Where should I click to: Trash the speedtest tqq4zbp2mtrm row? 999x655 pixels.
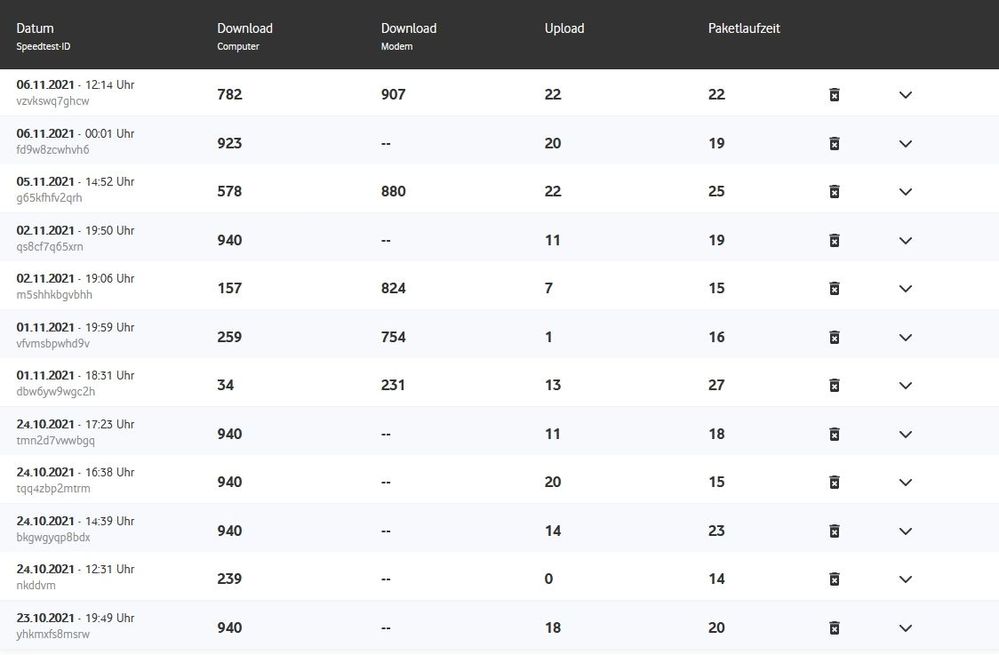point(834,482)
